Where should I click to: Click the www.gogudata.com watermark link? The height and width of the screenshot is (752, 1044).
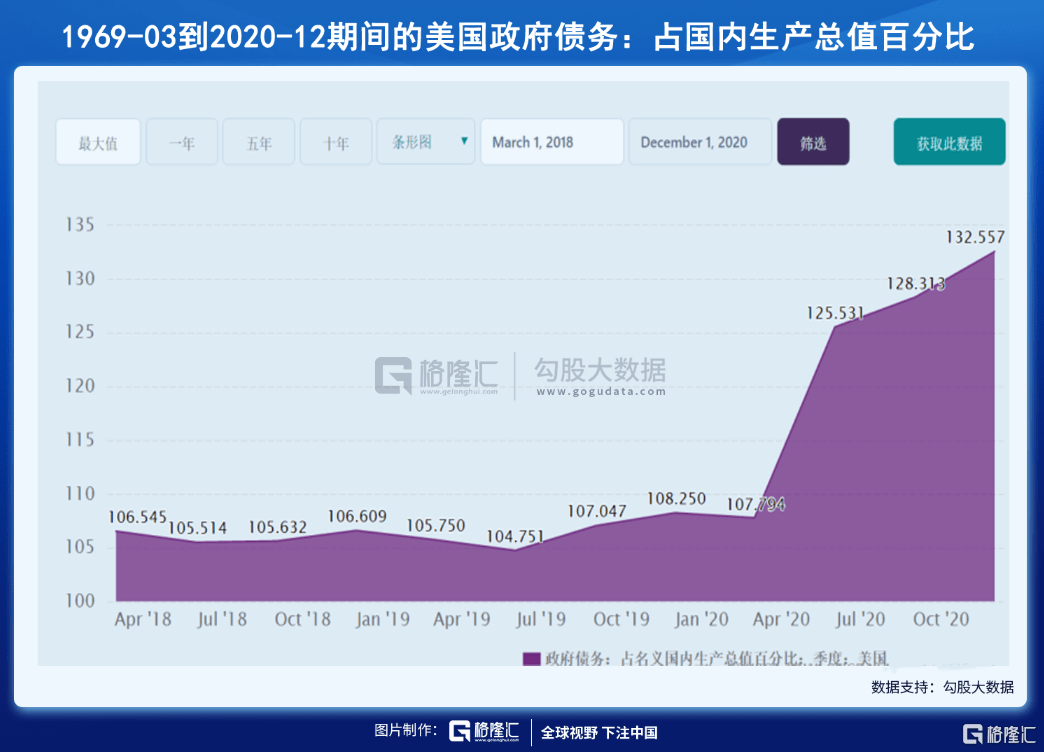coord(601,392)
